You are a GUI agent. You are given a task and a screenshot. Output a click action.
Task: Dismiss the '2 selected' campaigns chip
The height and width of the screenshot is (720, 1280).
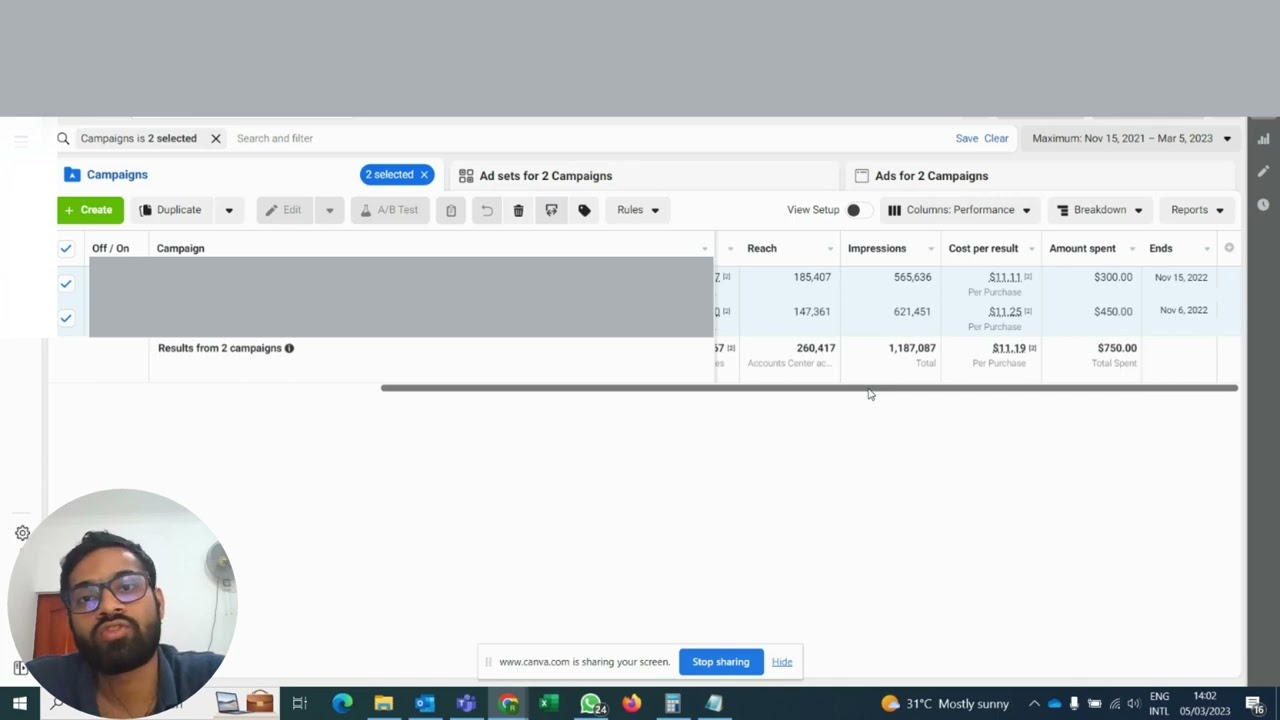point(424,175)
